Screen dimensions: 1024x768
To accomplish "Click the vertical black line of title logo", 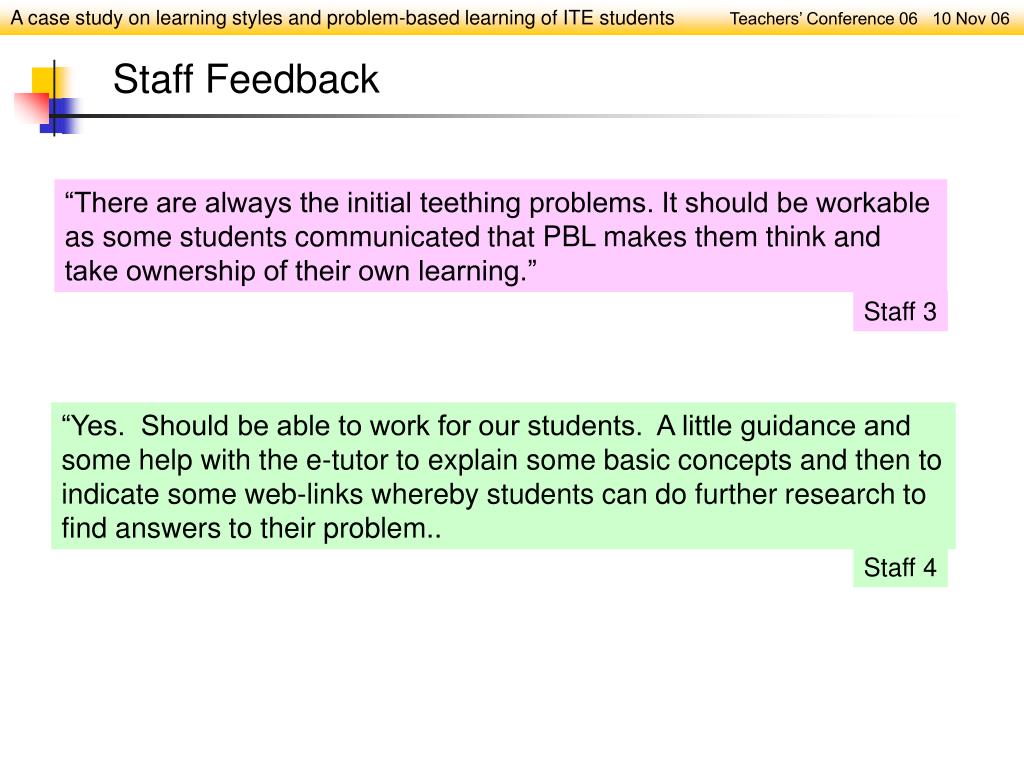I will [x=54, y=97].
